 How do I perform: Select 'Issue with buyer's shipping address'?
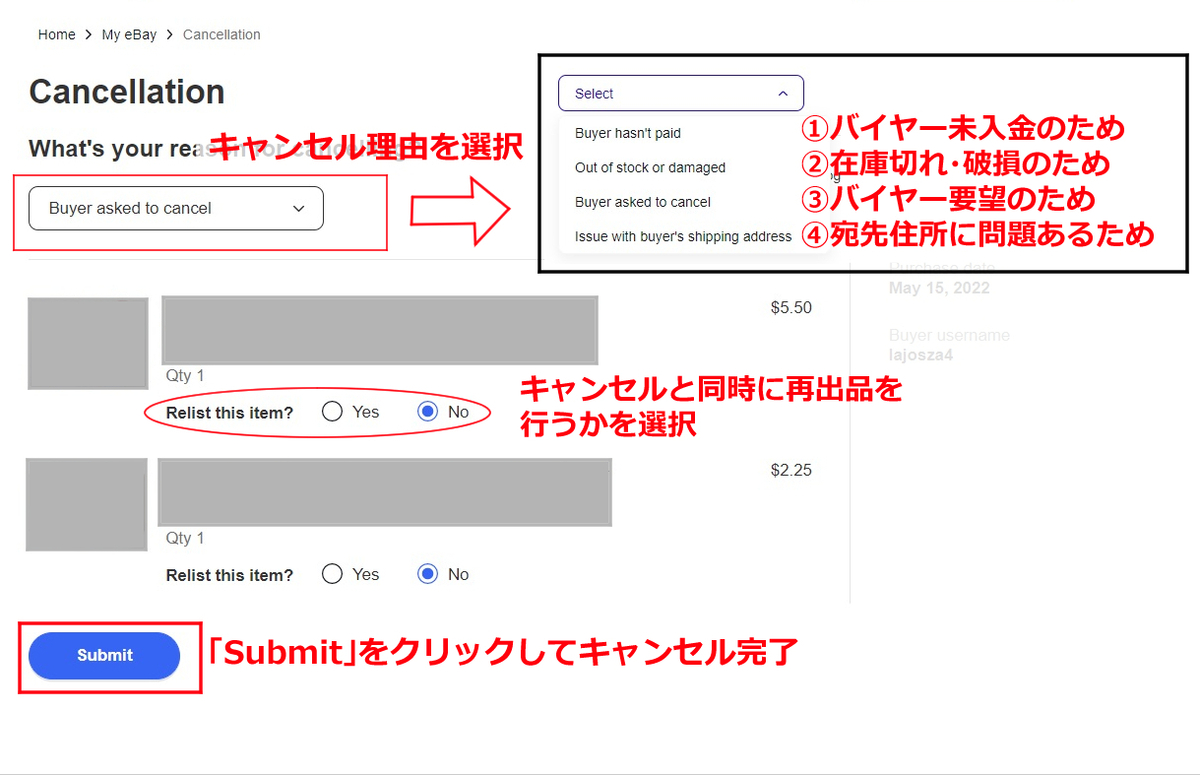(x=682, y=236)
